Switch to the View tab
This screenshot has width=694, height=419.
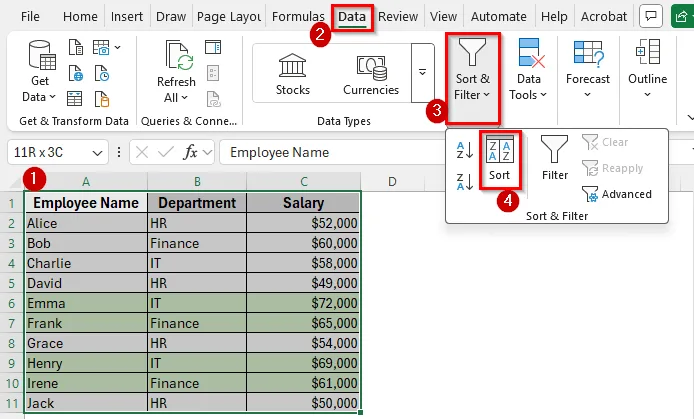pyautogui.click(x=443, y=16)
